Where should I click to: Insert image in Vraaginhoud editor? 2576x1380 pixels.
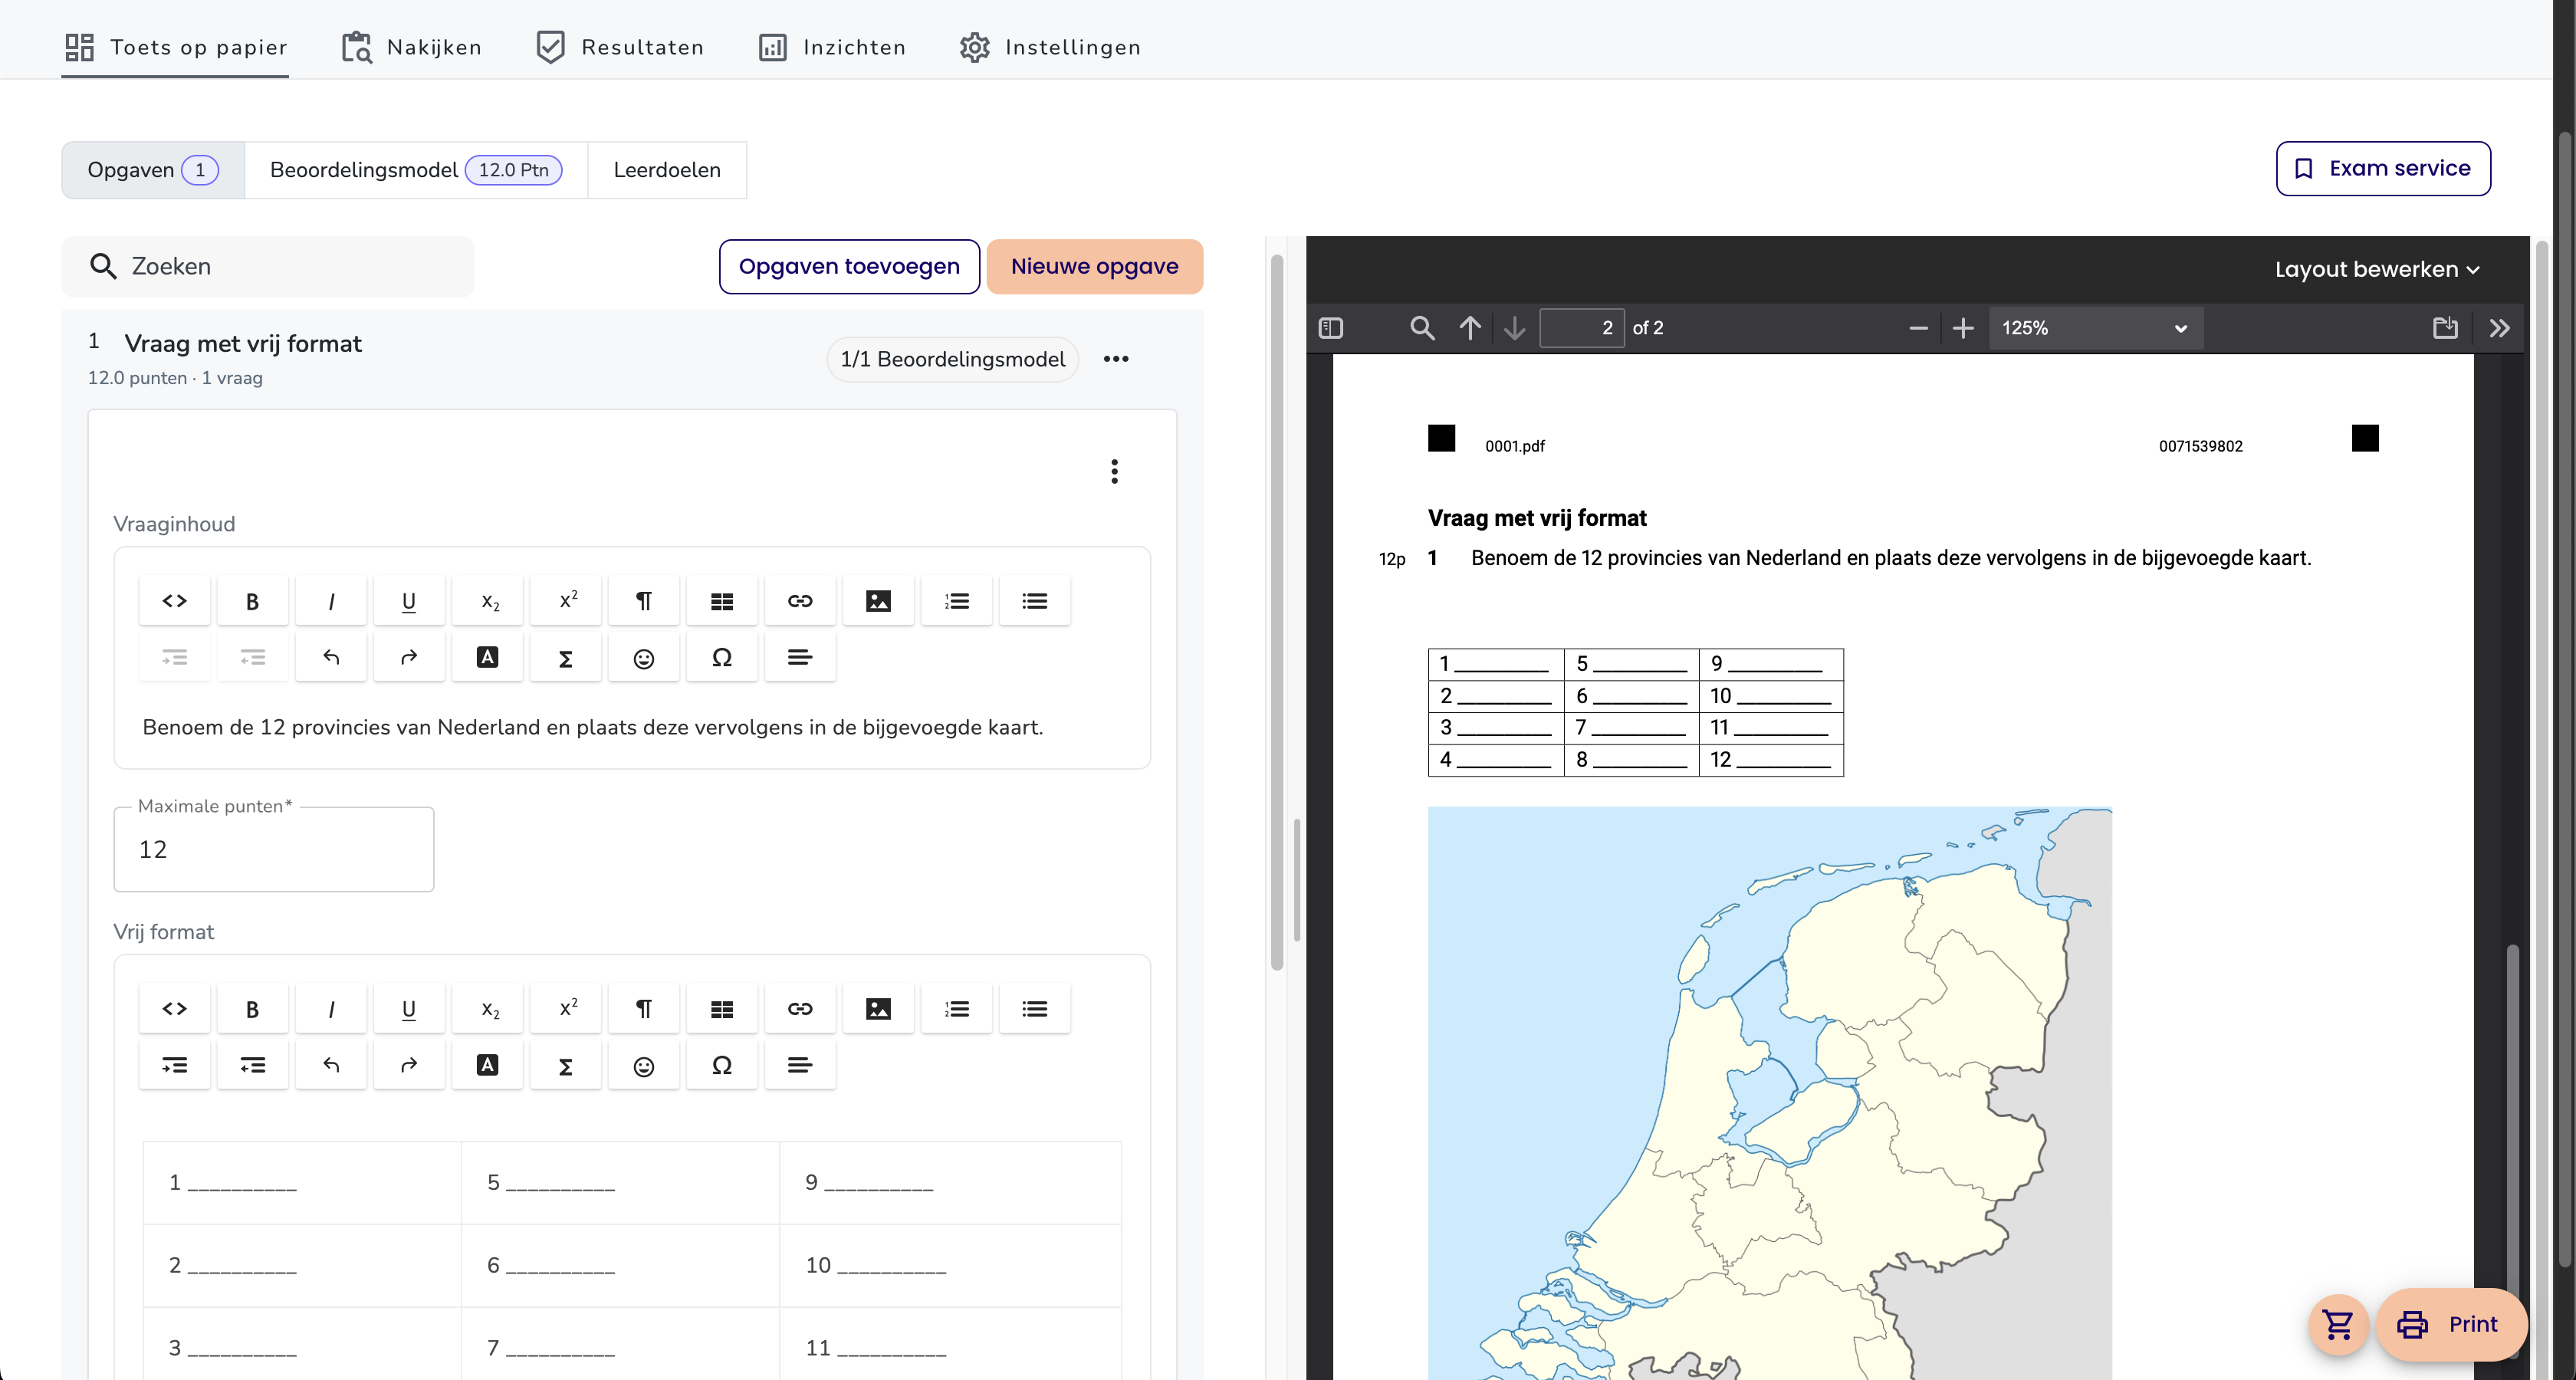click(878, 601)
